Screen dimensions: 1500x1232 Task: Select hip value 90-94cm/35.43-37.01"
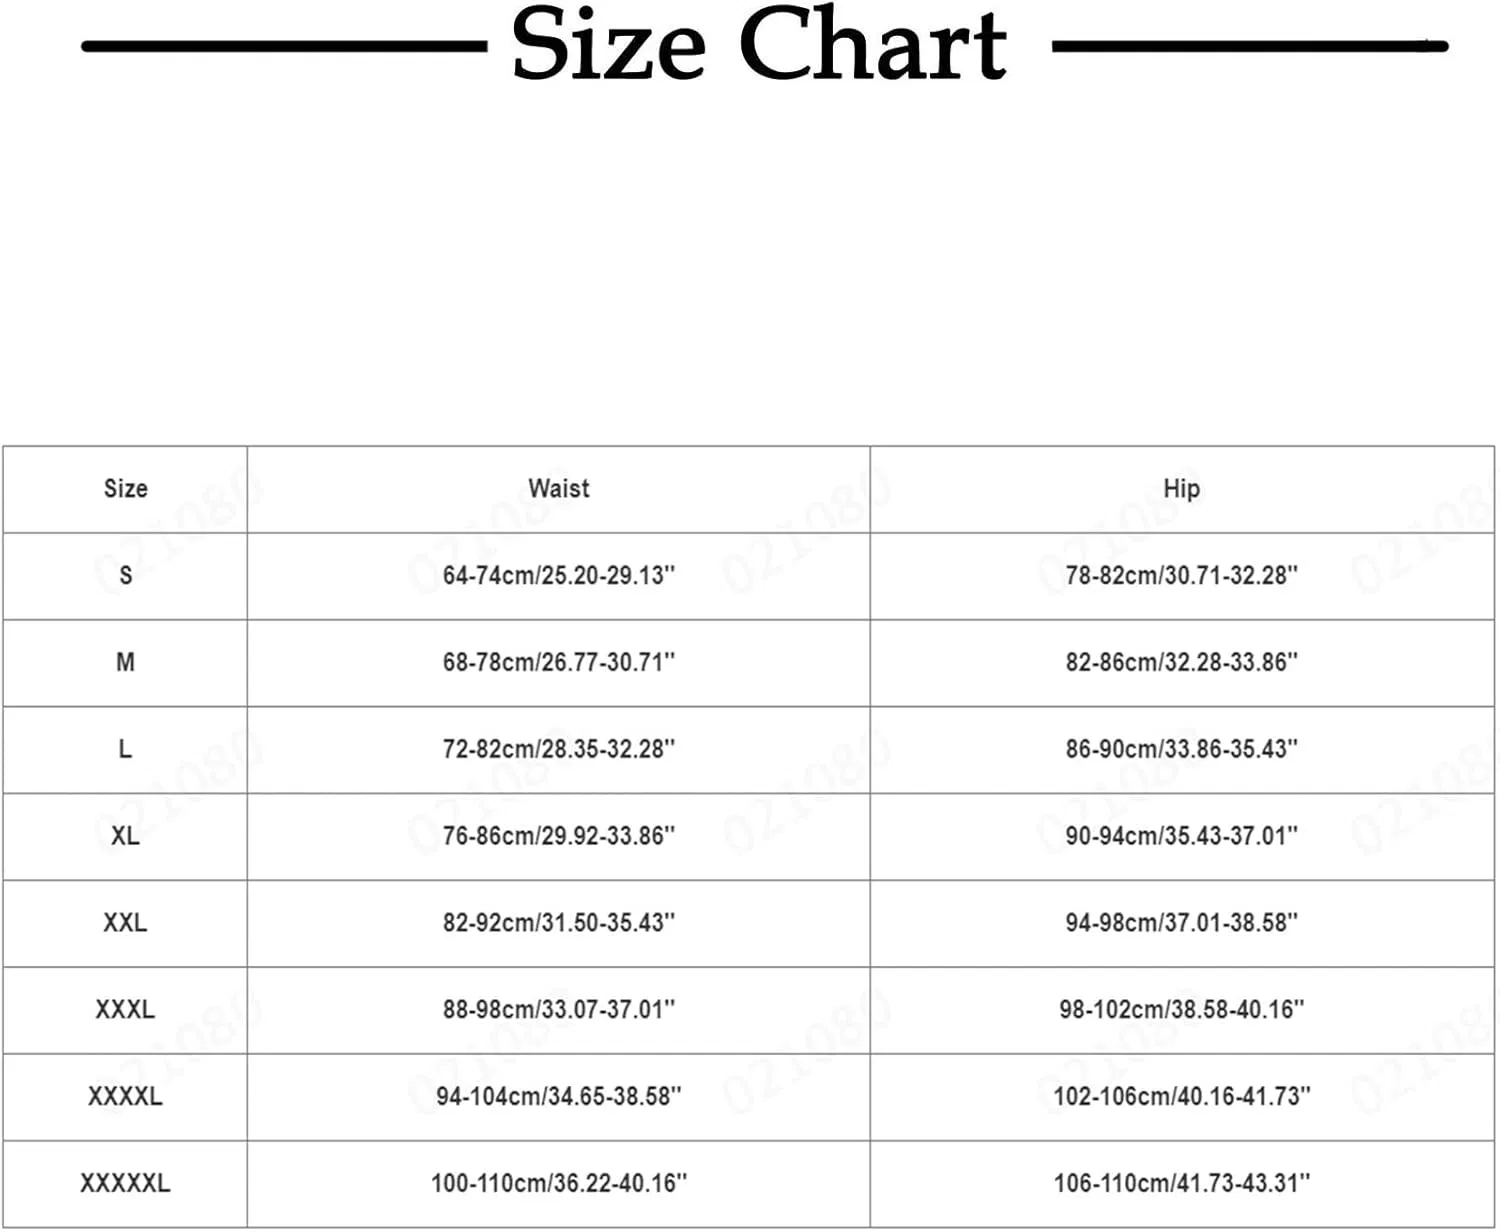pyautogui.click(x=1182, y=836)
